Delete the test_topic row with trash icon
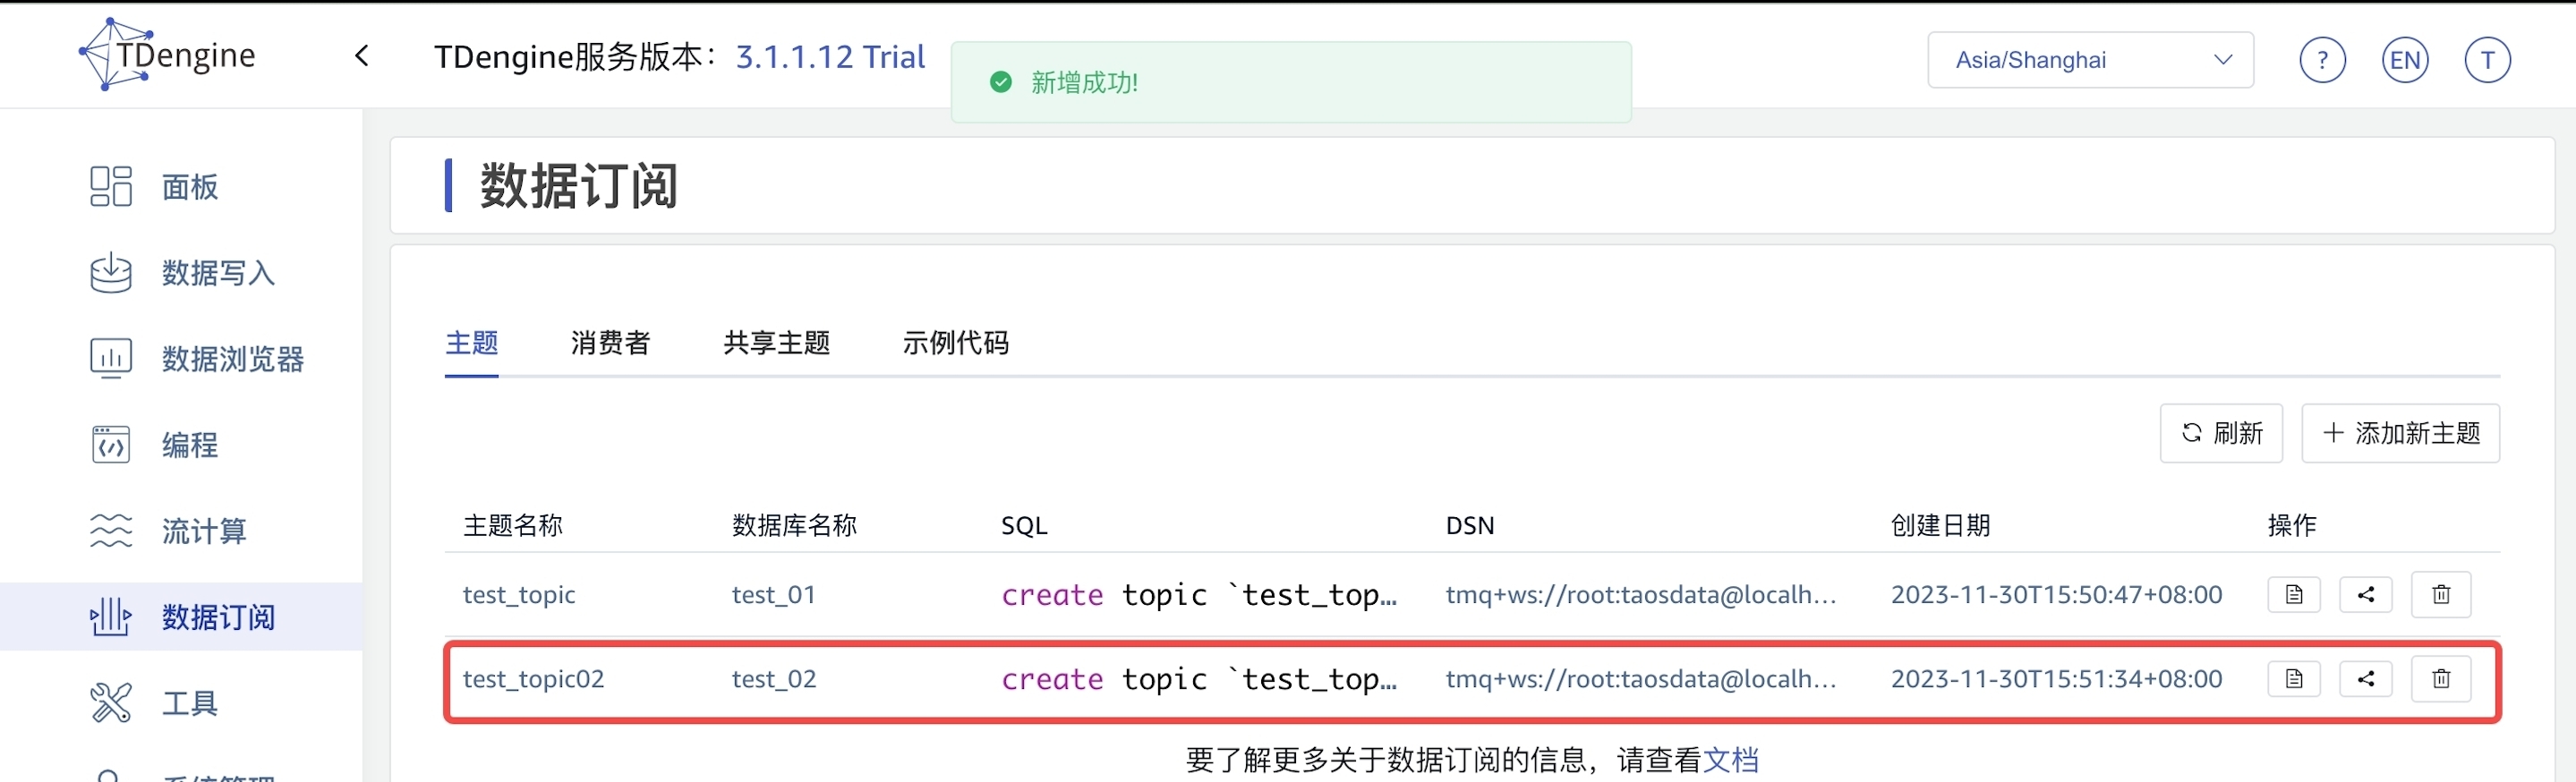 [2440, 595]
